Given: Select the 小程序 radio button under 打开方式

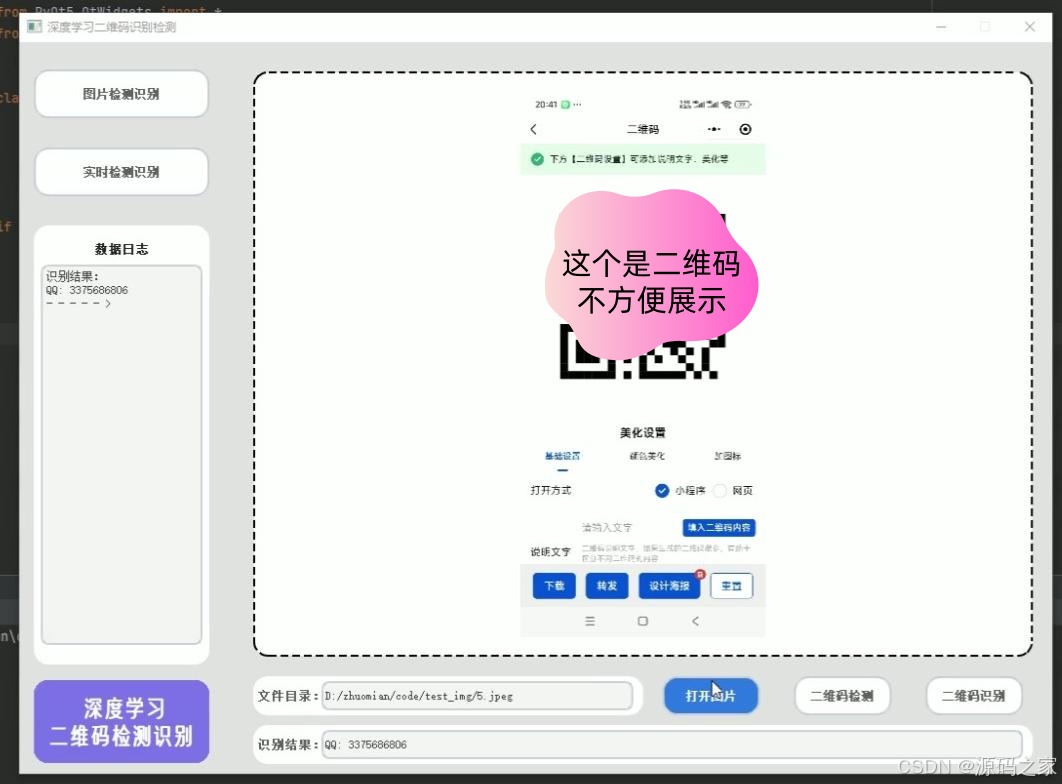Looking at the screenshot, I should pyautogui.click(x=662, y=490).
